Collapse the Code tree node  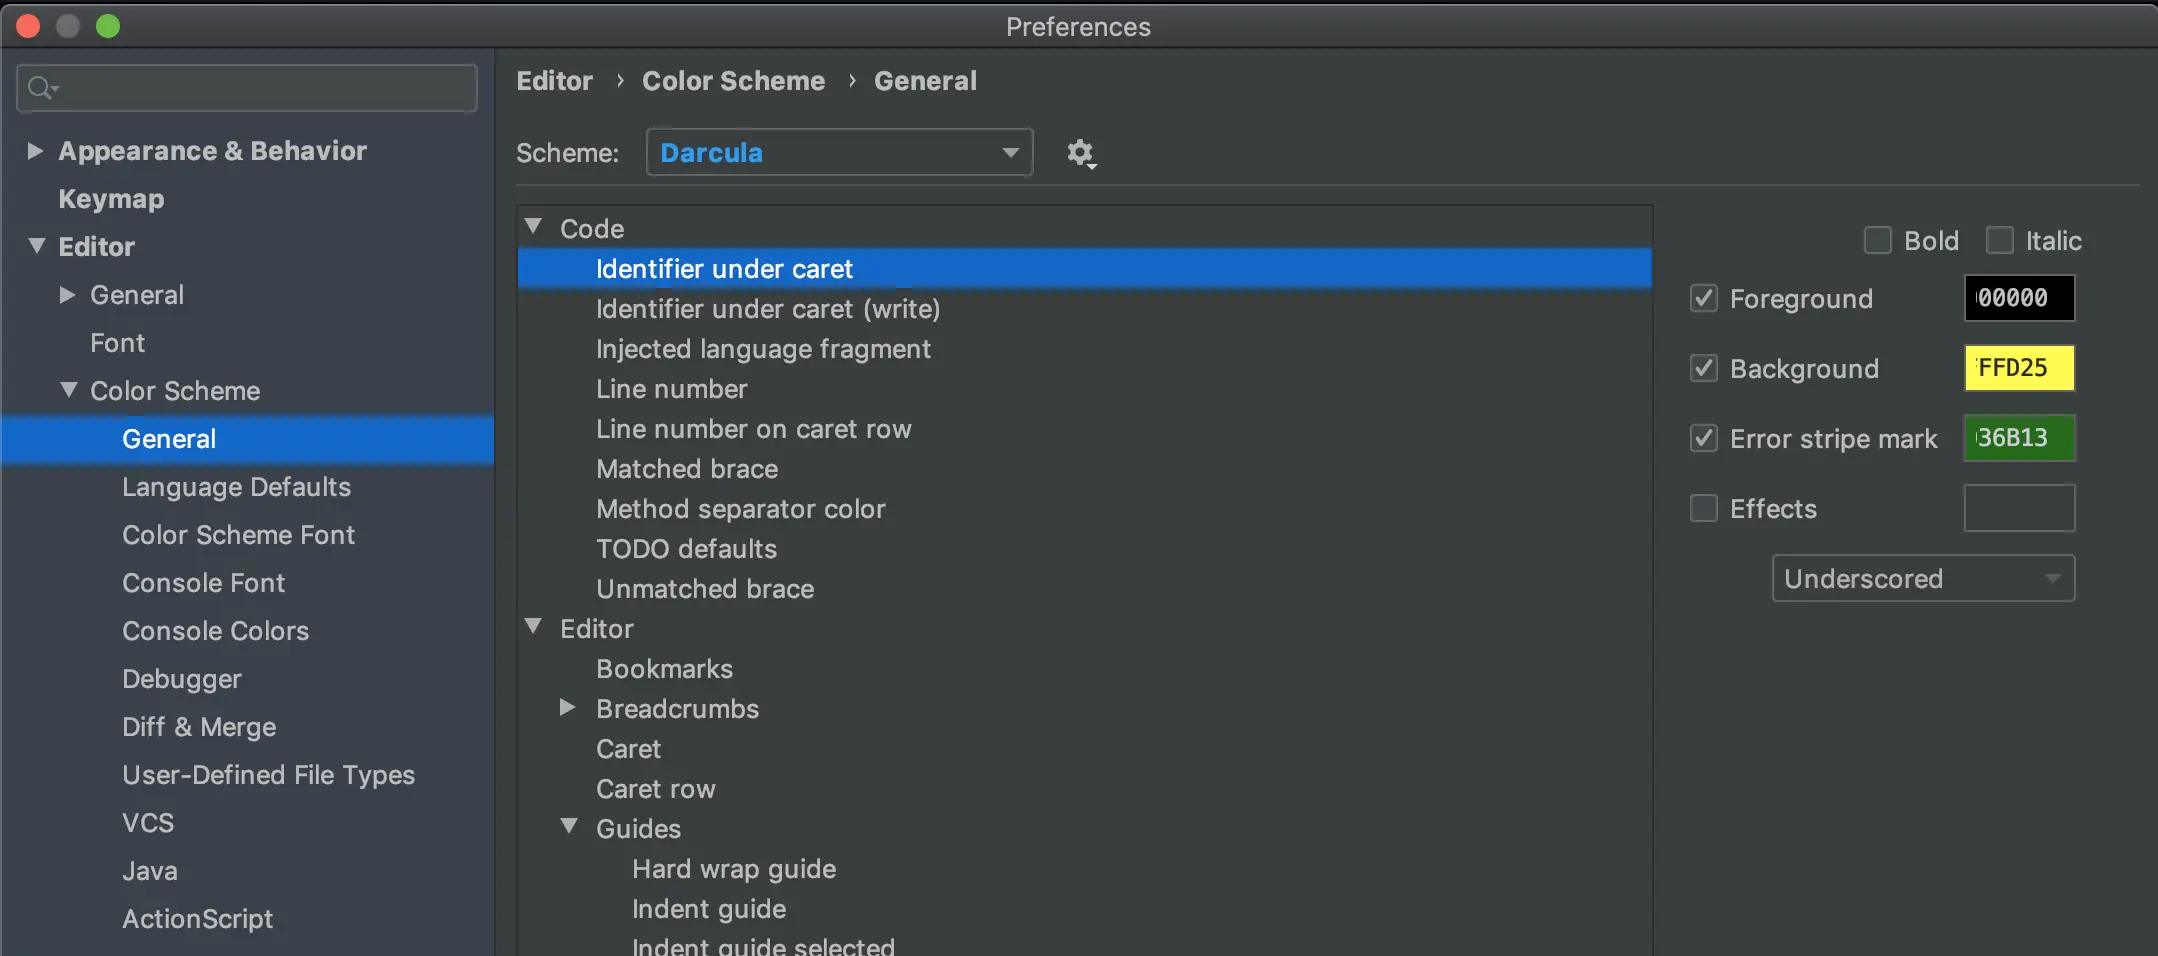(x=534, y=228)
